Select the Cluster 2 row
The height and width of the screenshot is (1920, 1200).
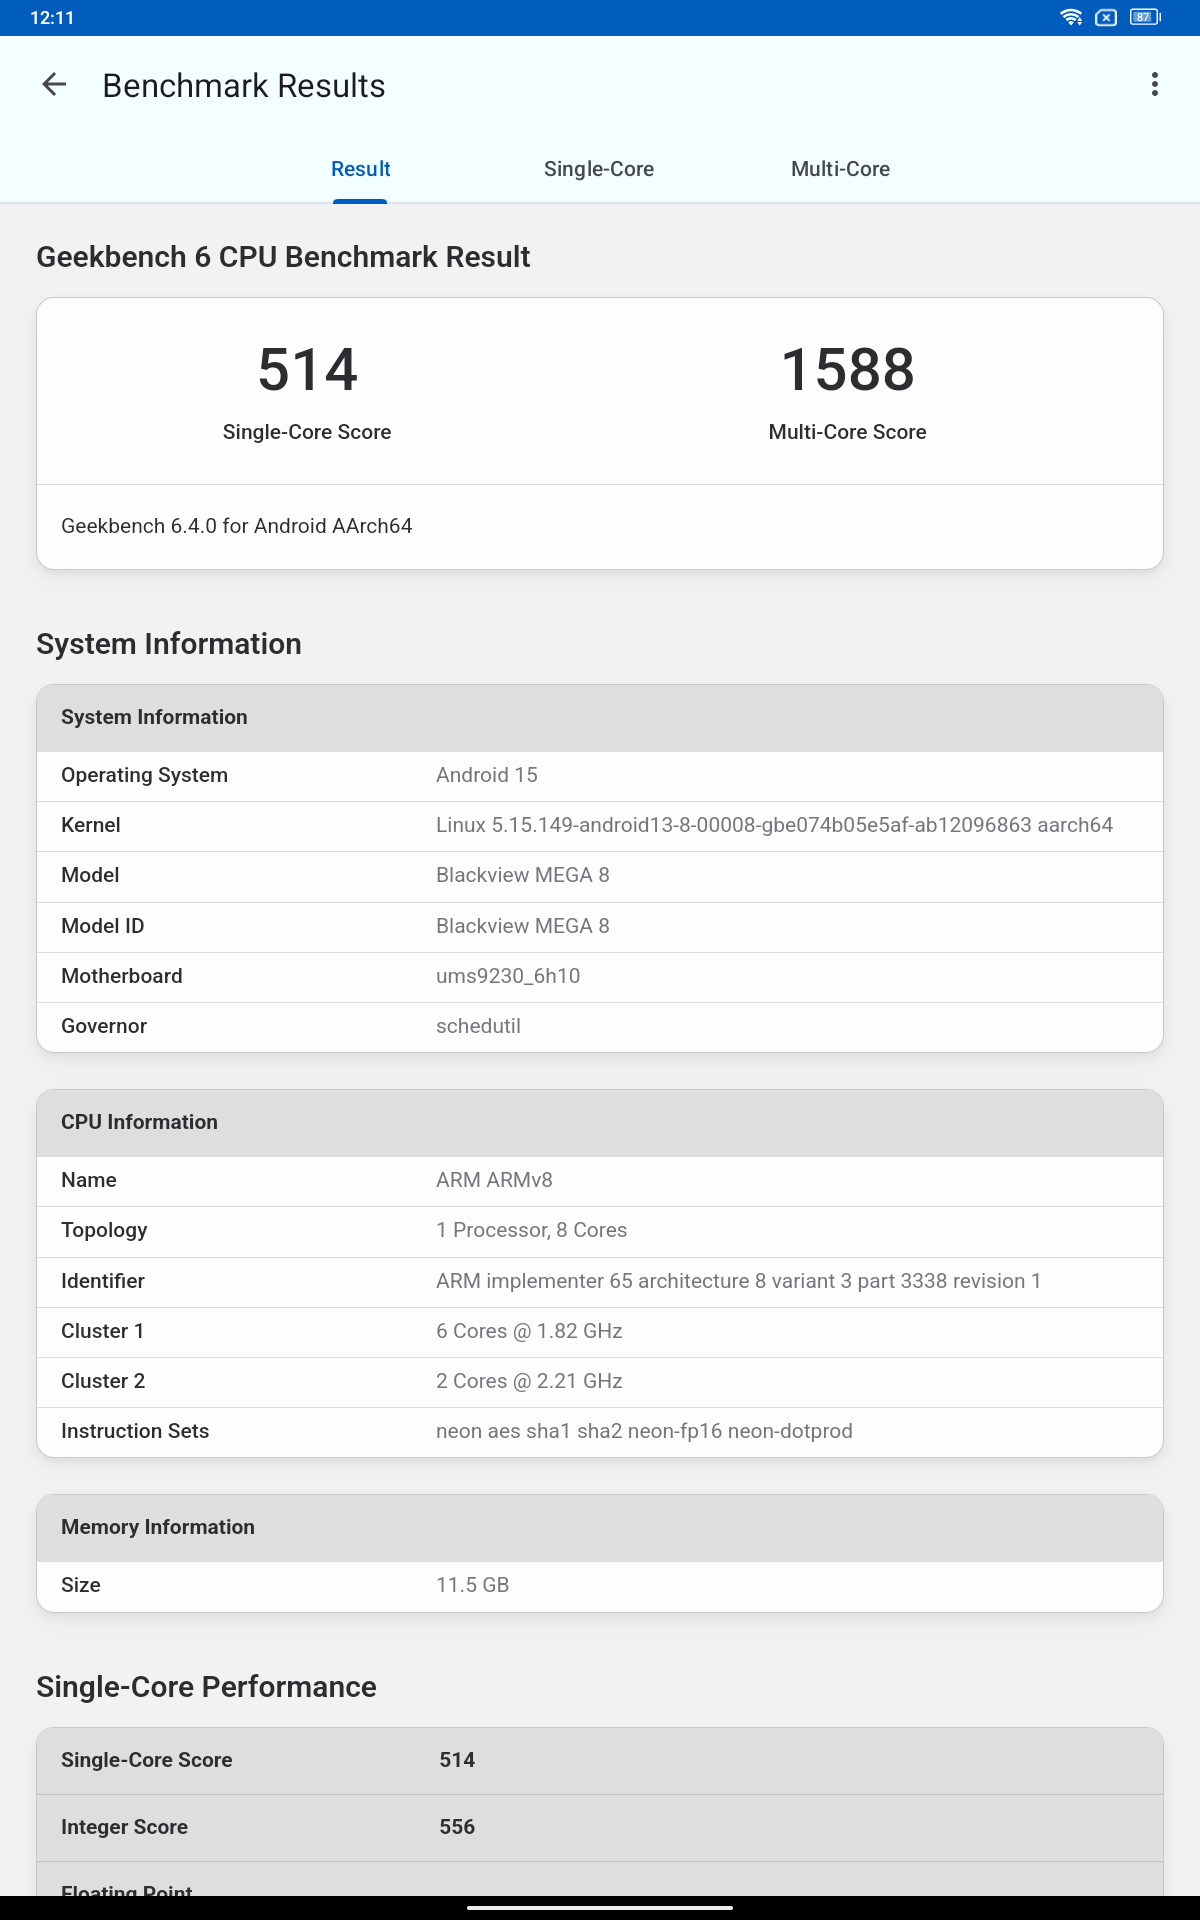[600, 1381]
